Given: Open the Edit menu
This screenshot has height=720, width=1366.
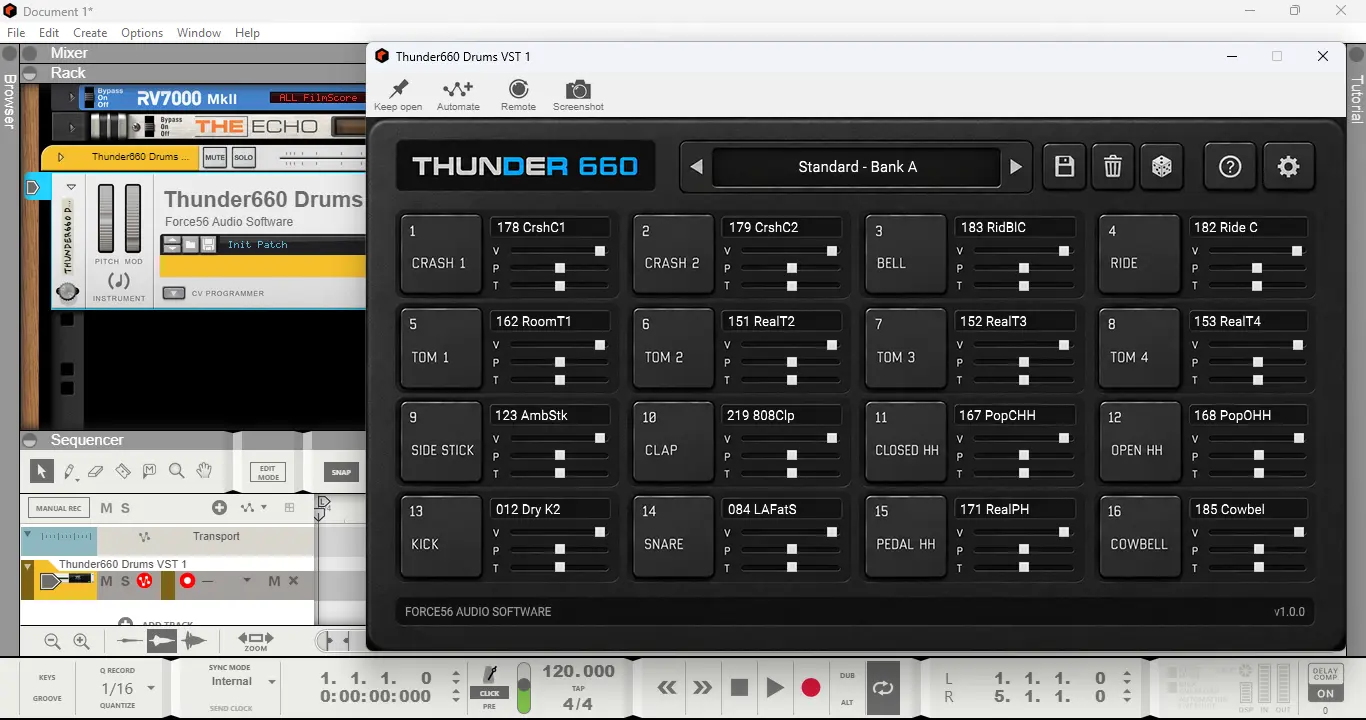Looking at the screenshot, I should (49, 33).
